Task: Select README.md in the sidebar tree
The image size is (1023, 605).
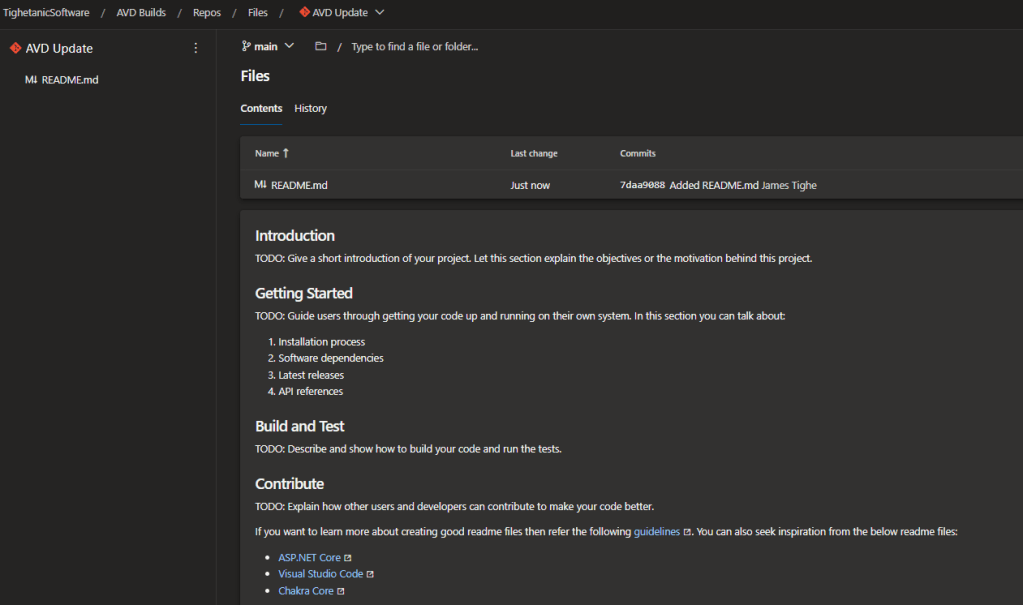Action: coord(69,80)
